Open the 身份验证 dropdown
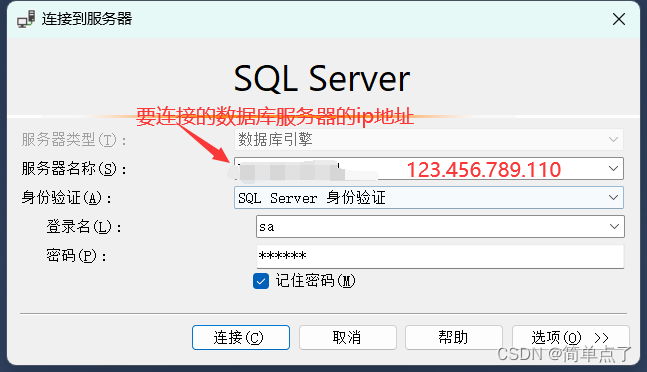 [429, 198]
